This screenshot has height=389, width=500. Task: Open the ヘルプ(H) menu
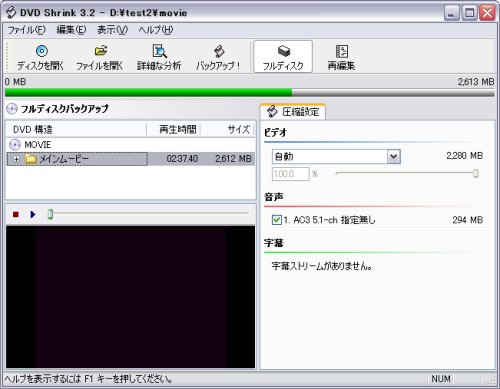(x=156, y=30)
